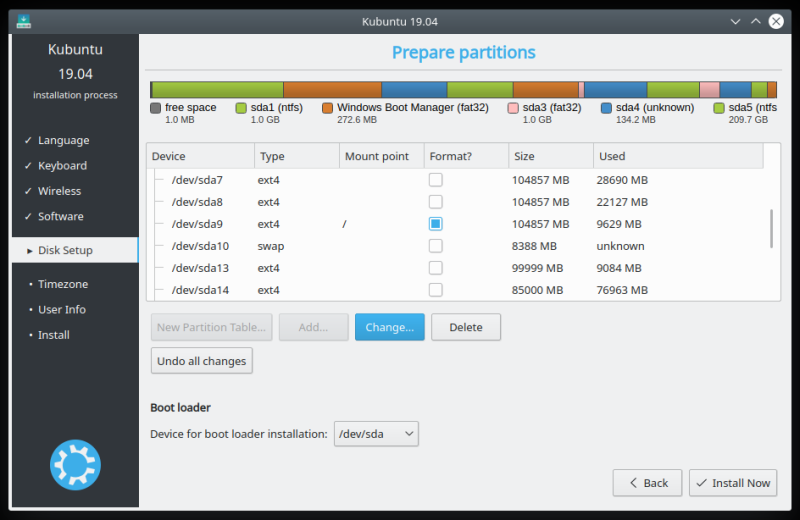Click the installer icon in title bar
The image size is (800, 520).
(23, 21)
